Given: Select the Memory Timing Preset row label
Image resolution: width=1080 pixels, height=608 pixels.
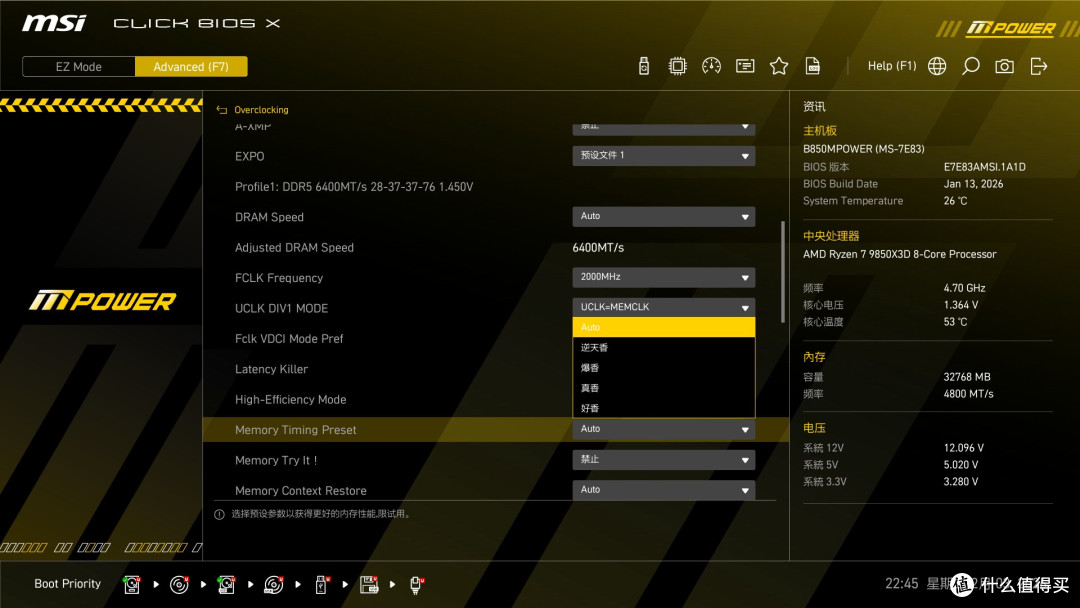Looking at the screenshot, I should pos(295,430).
